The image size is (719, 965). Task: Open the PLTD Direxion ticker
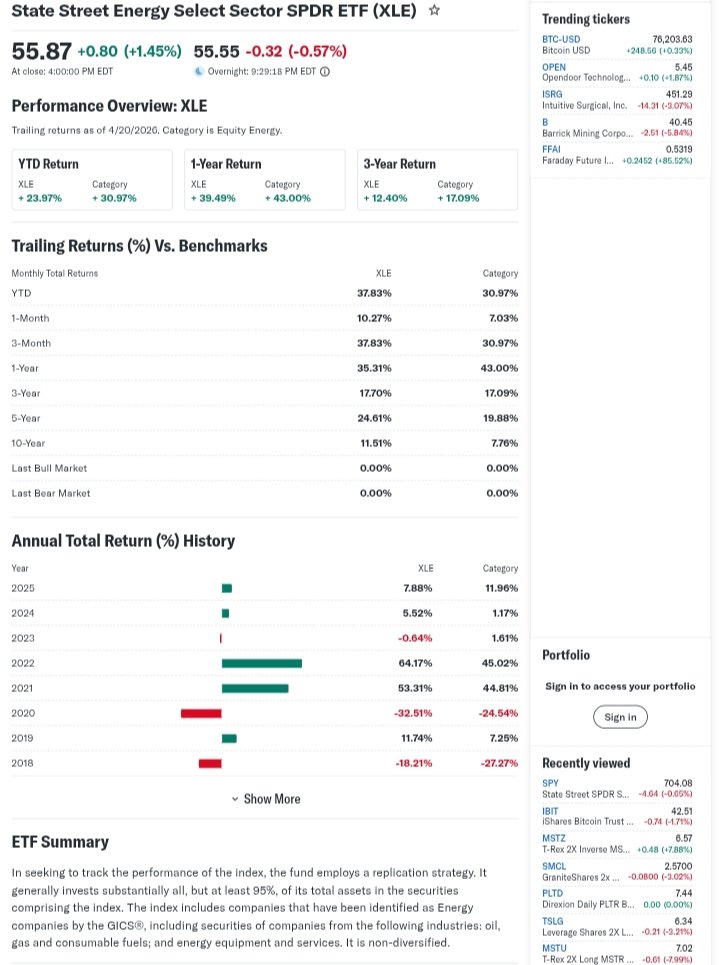tap(552, 893)
